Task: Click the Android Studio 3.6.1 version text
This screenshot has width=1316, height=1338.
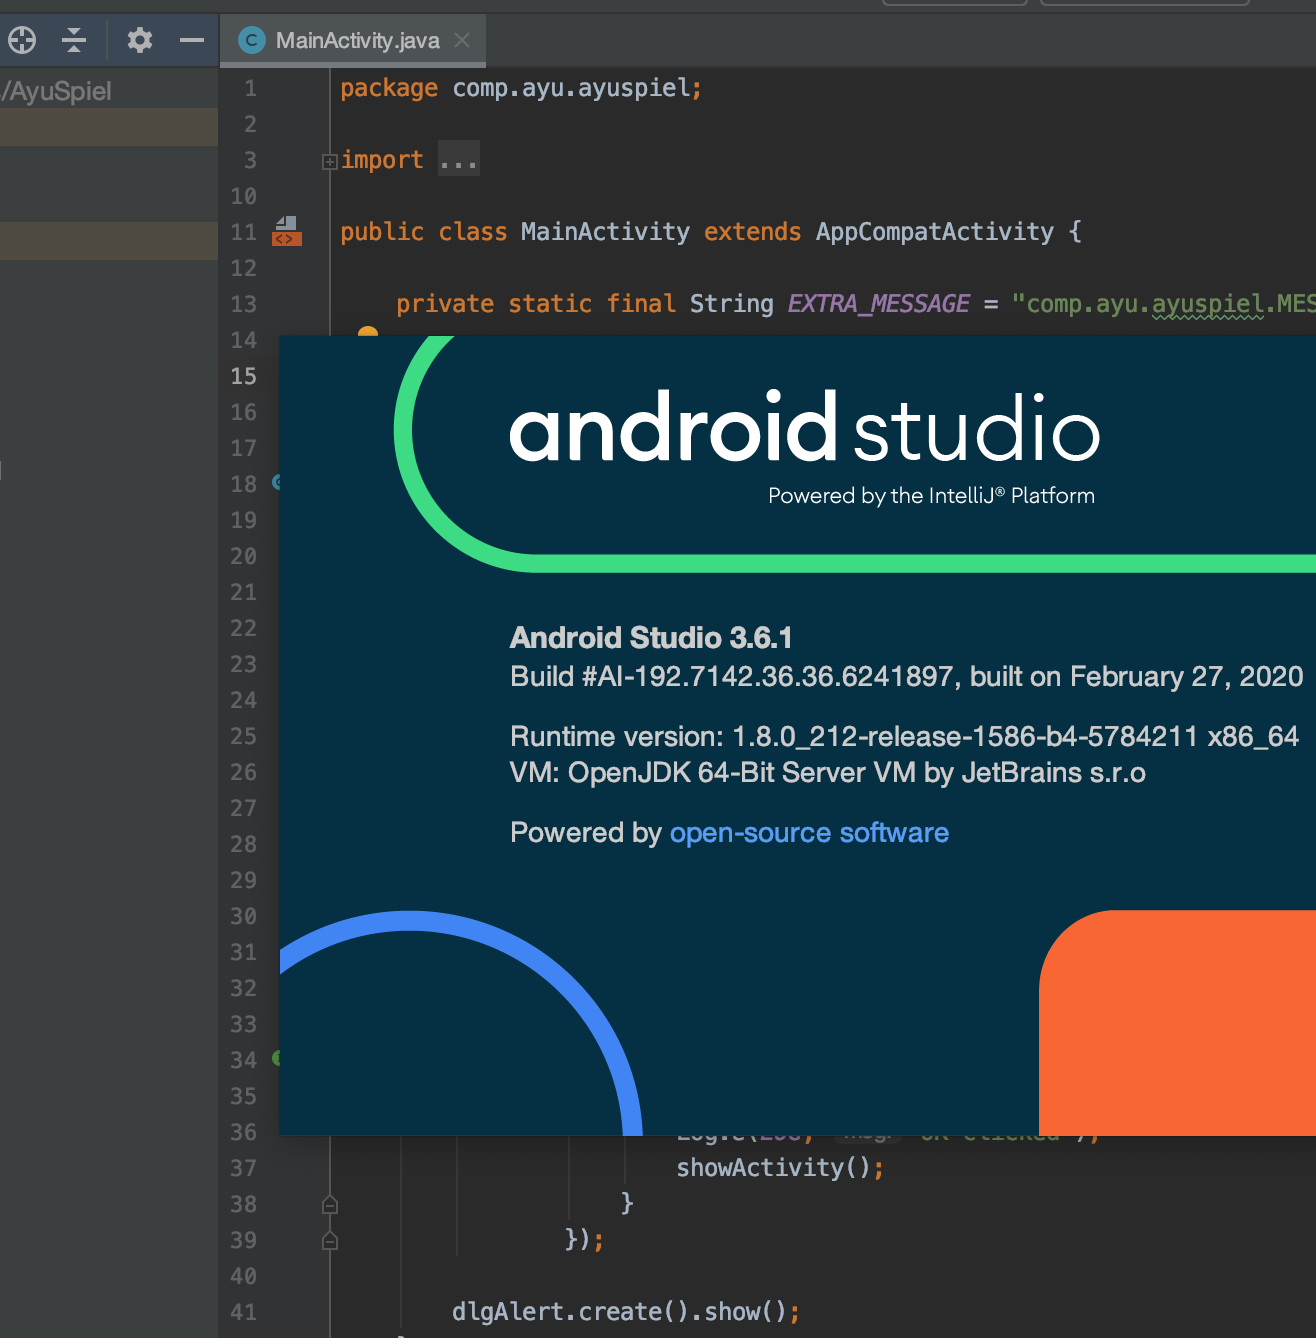Action: [651, 638]
